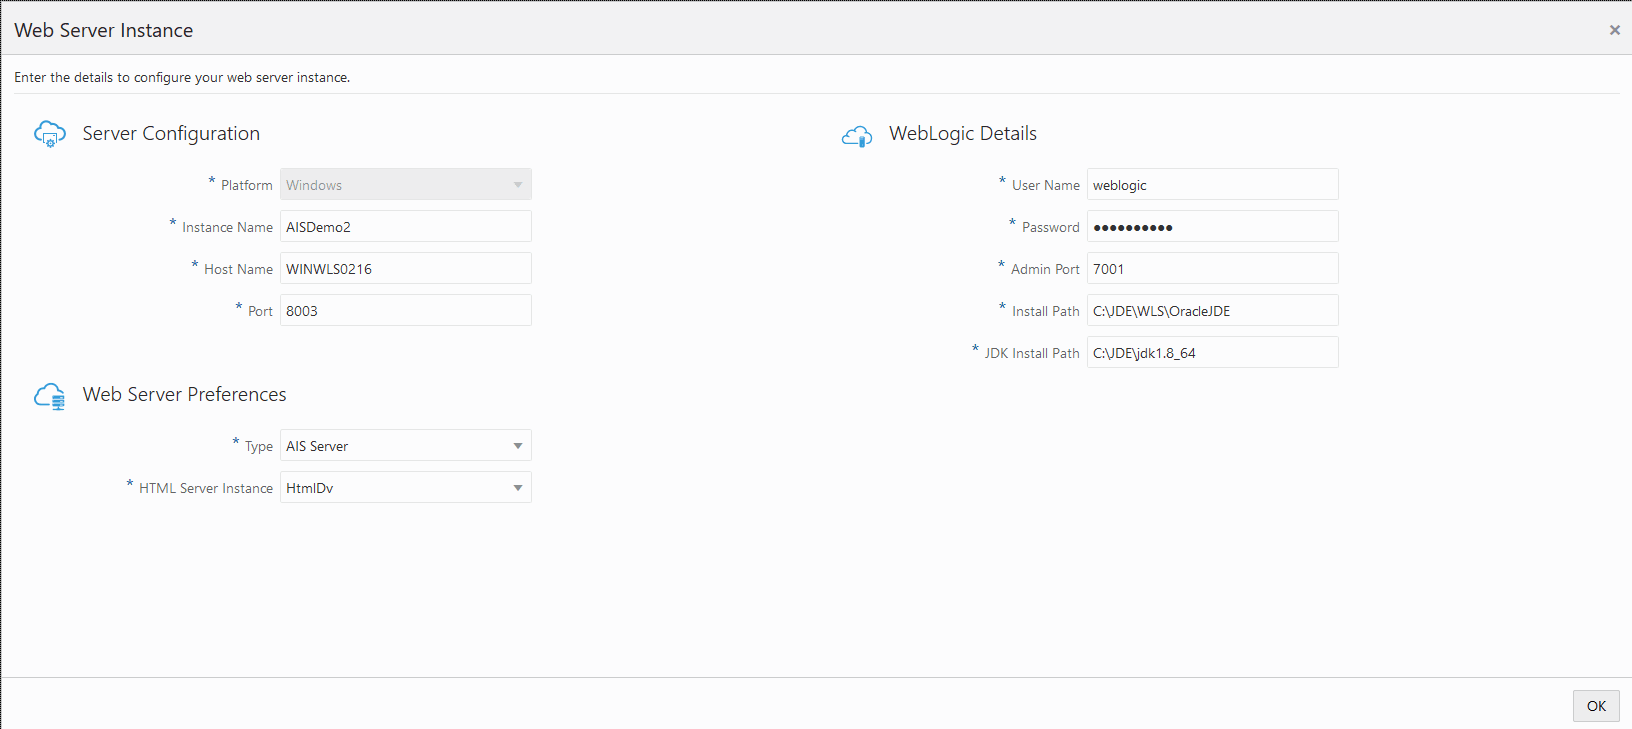
Task: Click the Web Server Instance dialog title
Action: pyautogui.click(x=104, y=30)
